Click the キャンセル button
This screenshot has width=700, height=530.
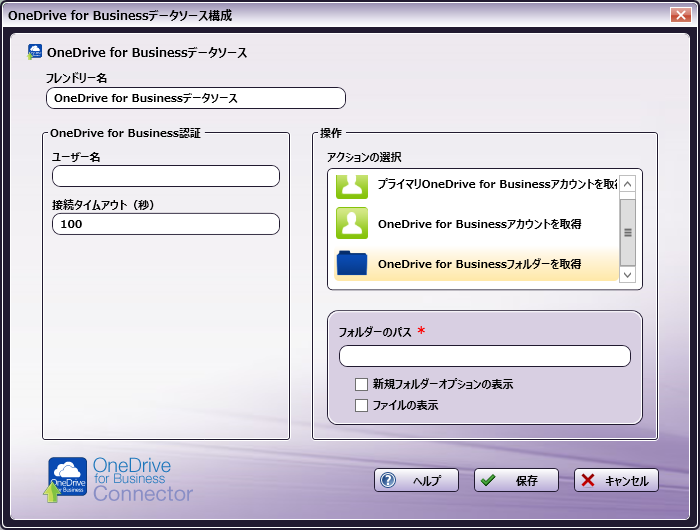(x=616, y=480)
